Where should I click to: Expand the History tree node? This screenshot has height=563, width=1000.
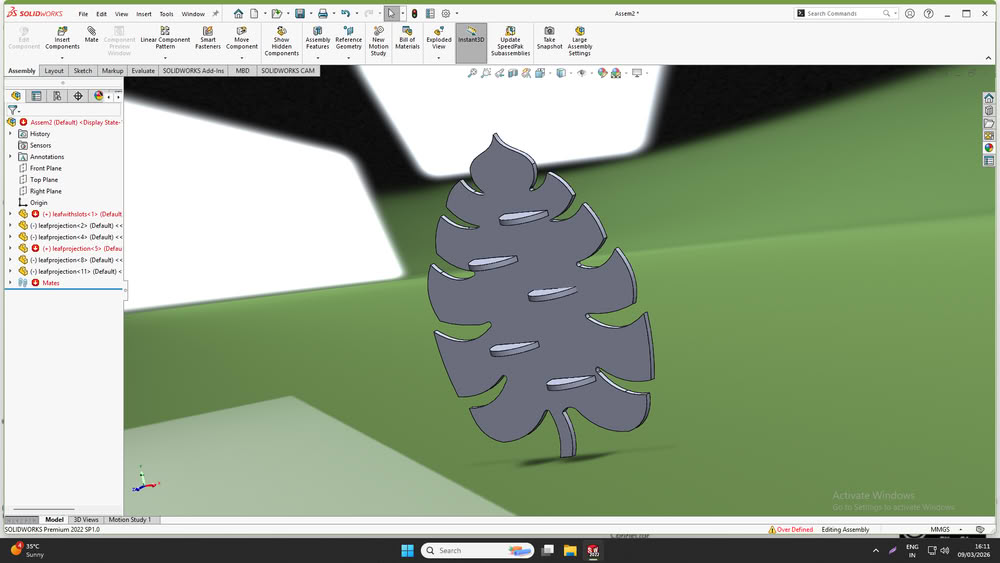pyautogui.click(x=10, y=134)
